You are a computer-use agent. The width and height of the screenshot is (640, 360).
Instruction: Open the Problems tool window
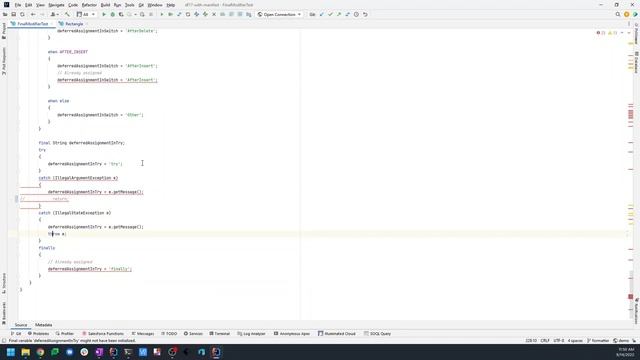point(38,333)
